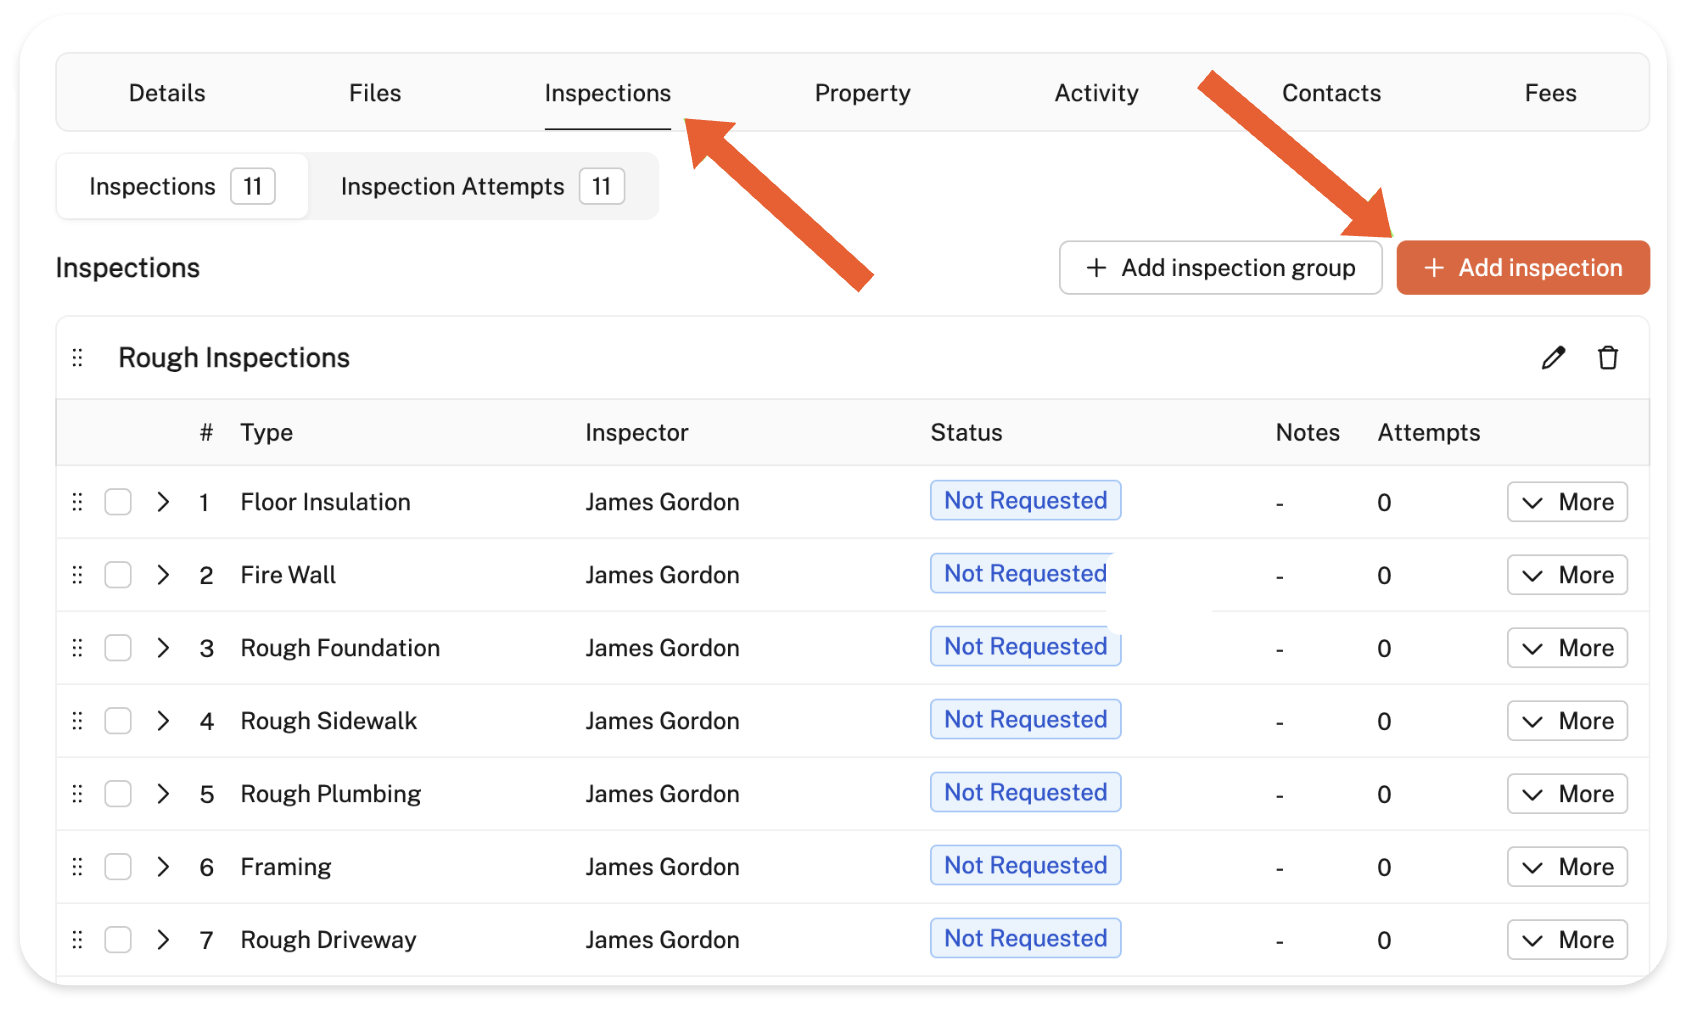The image size is (1682, 1014).
Task: Open the More dropdown for Rough Driveway
Action: click(1566, 940)
